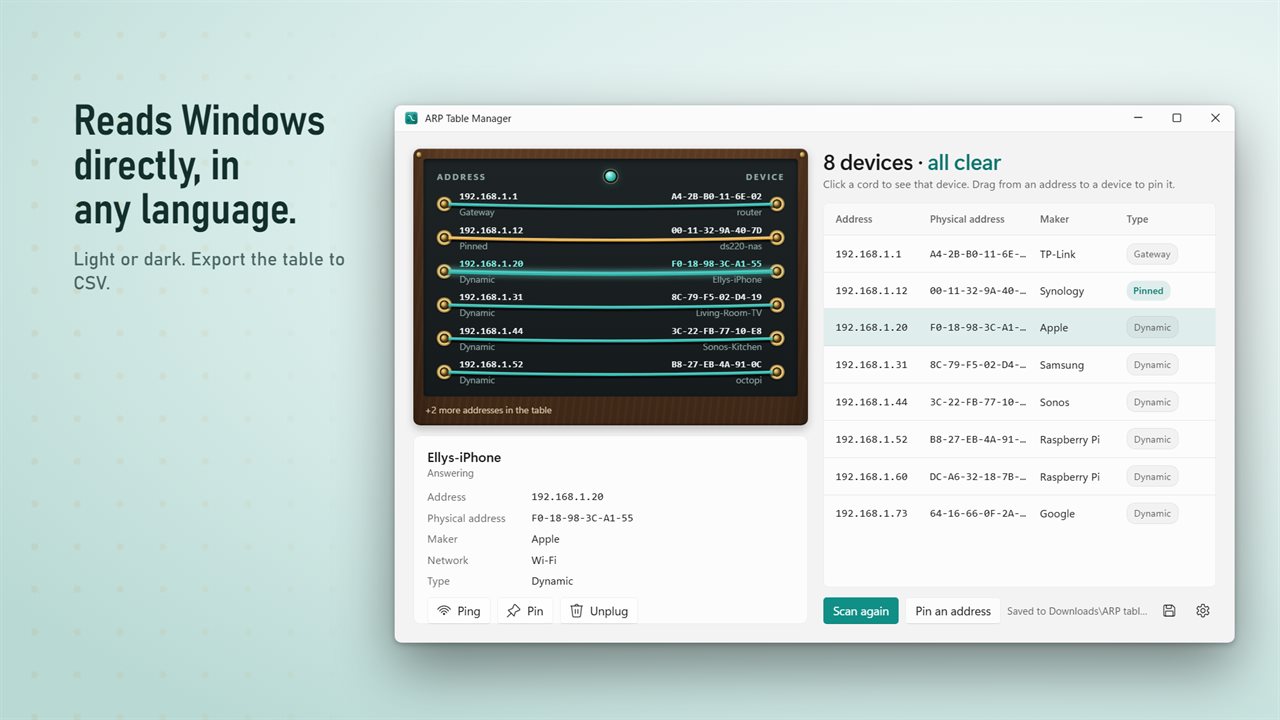Ping the selected Ellys-iPhone device
This screenshot has height=720, width=1280.
tap(459, 611)
